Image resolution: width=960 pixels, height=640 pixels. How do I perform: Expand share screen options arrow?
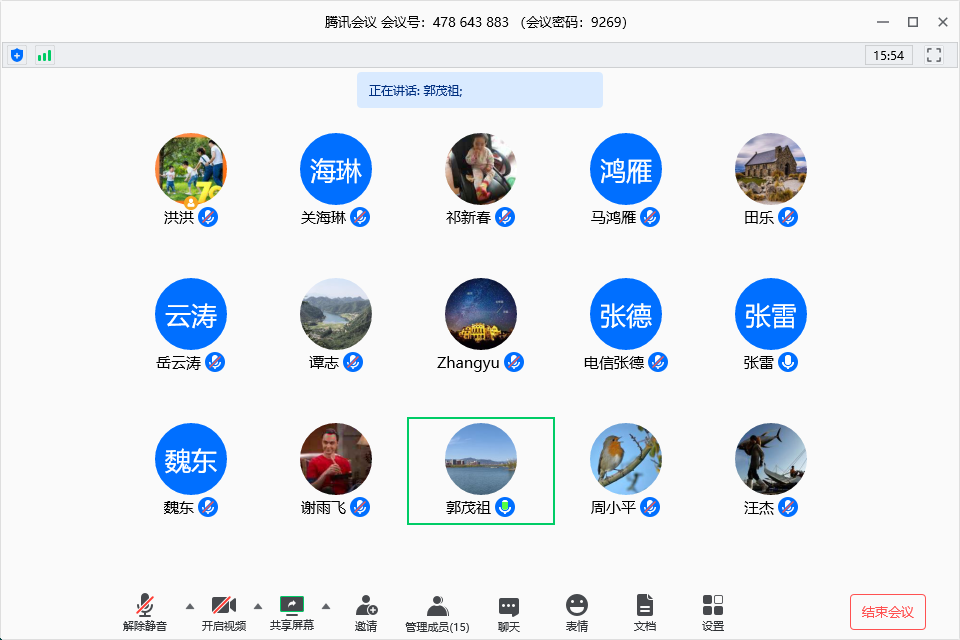pyautogui.click(x=326, y=606)
